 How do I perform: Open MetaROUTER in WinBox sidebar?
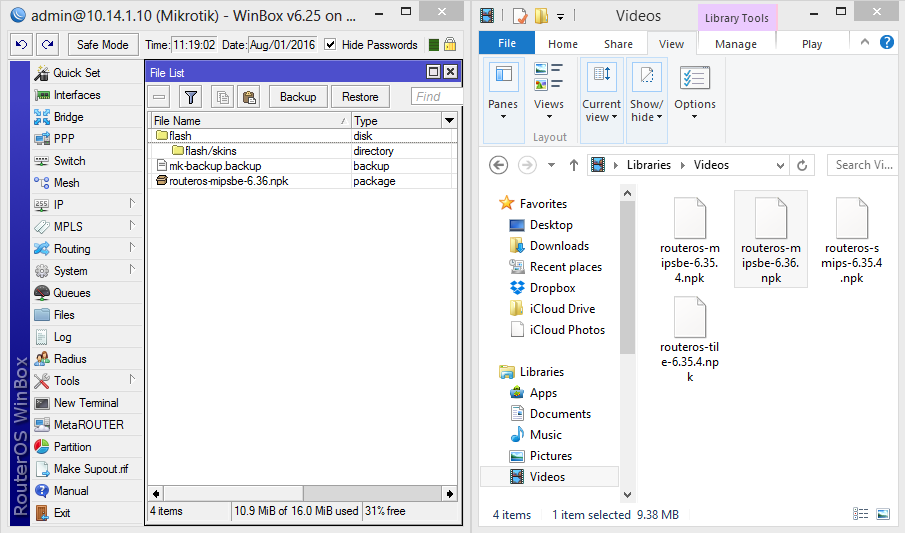click(x=87, y=424)
